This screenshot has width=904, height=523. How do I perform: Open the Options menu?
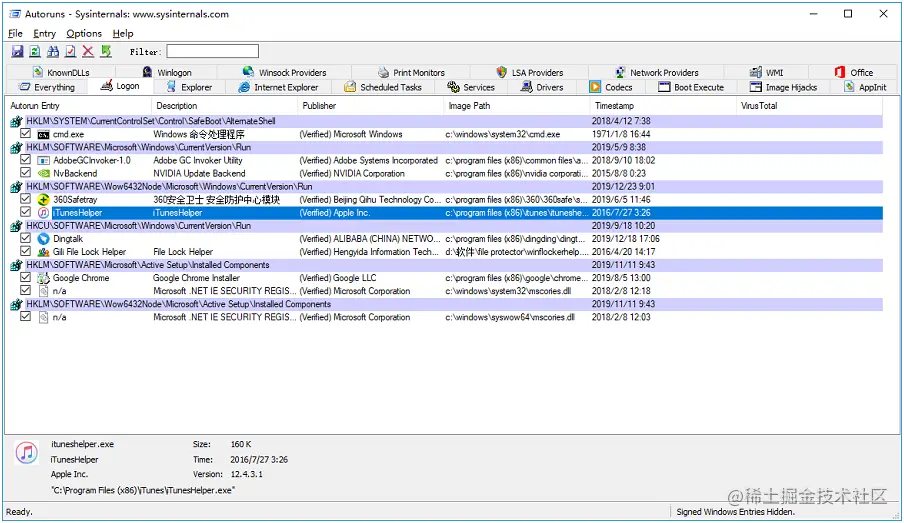pyautogui.click(x=84, y=33)
